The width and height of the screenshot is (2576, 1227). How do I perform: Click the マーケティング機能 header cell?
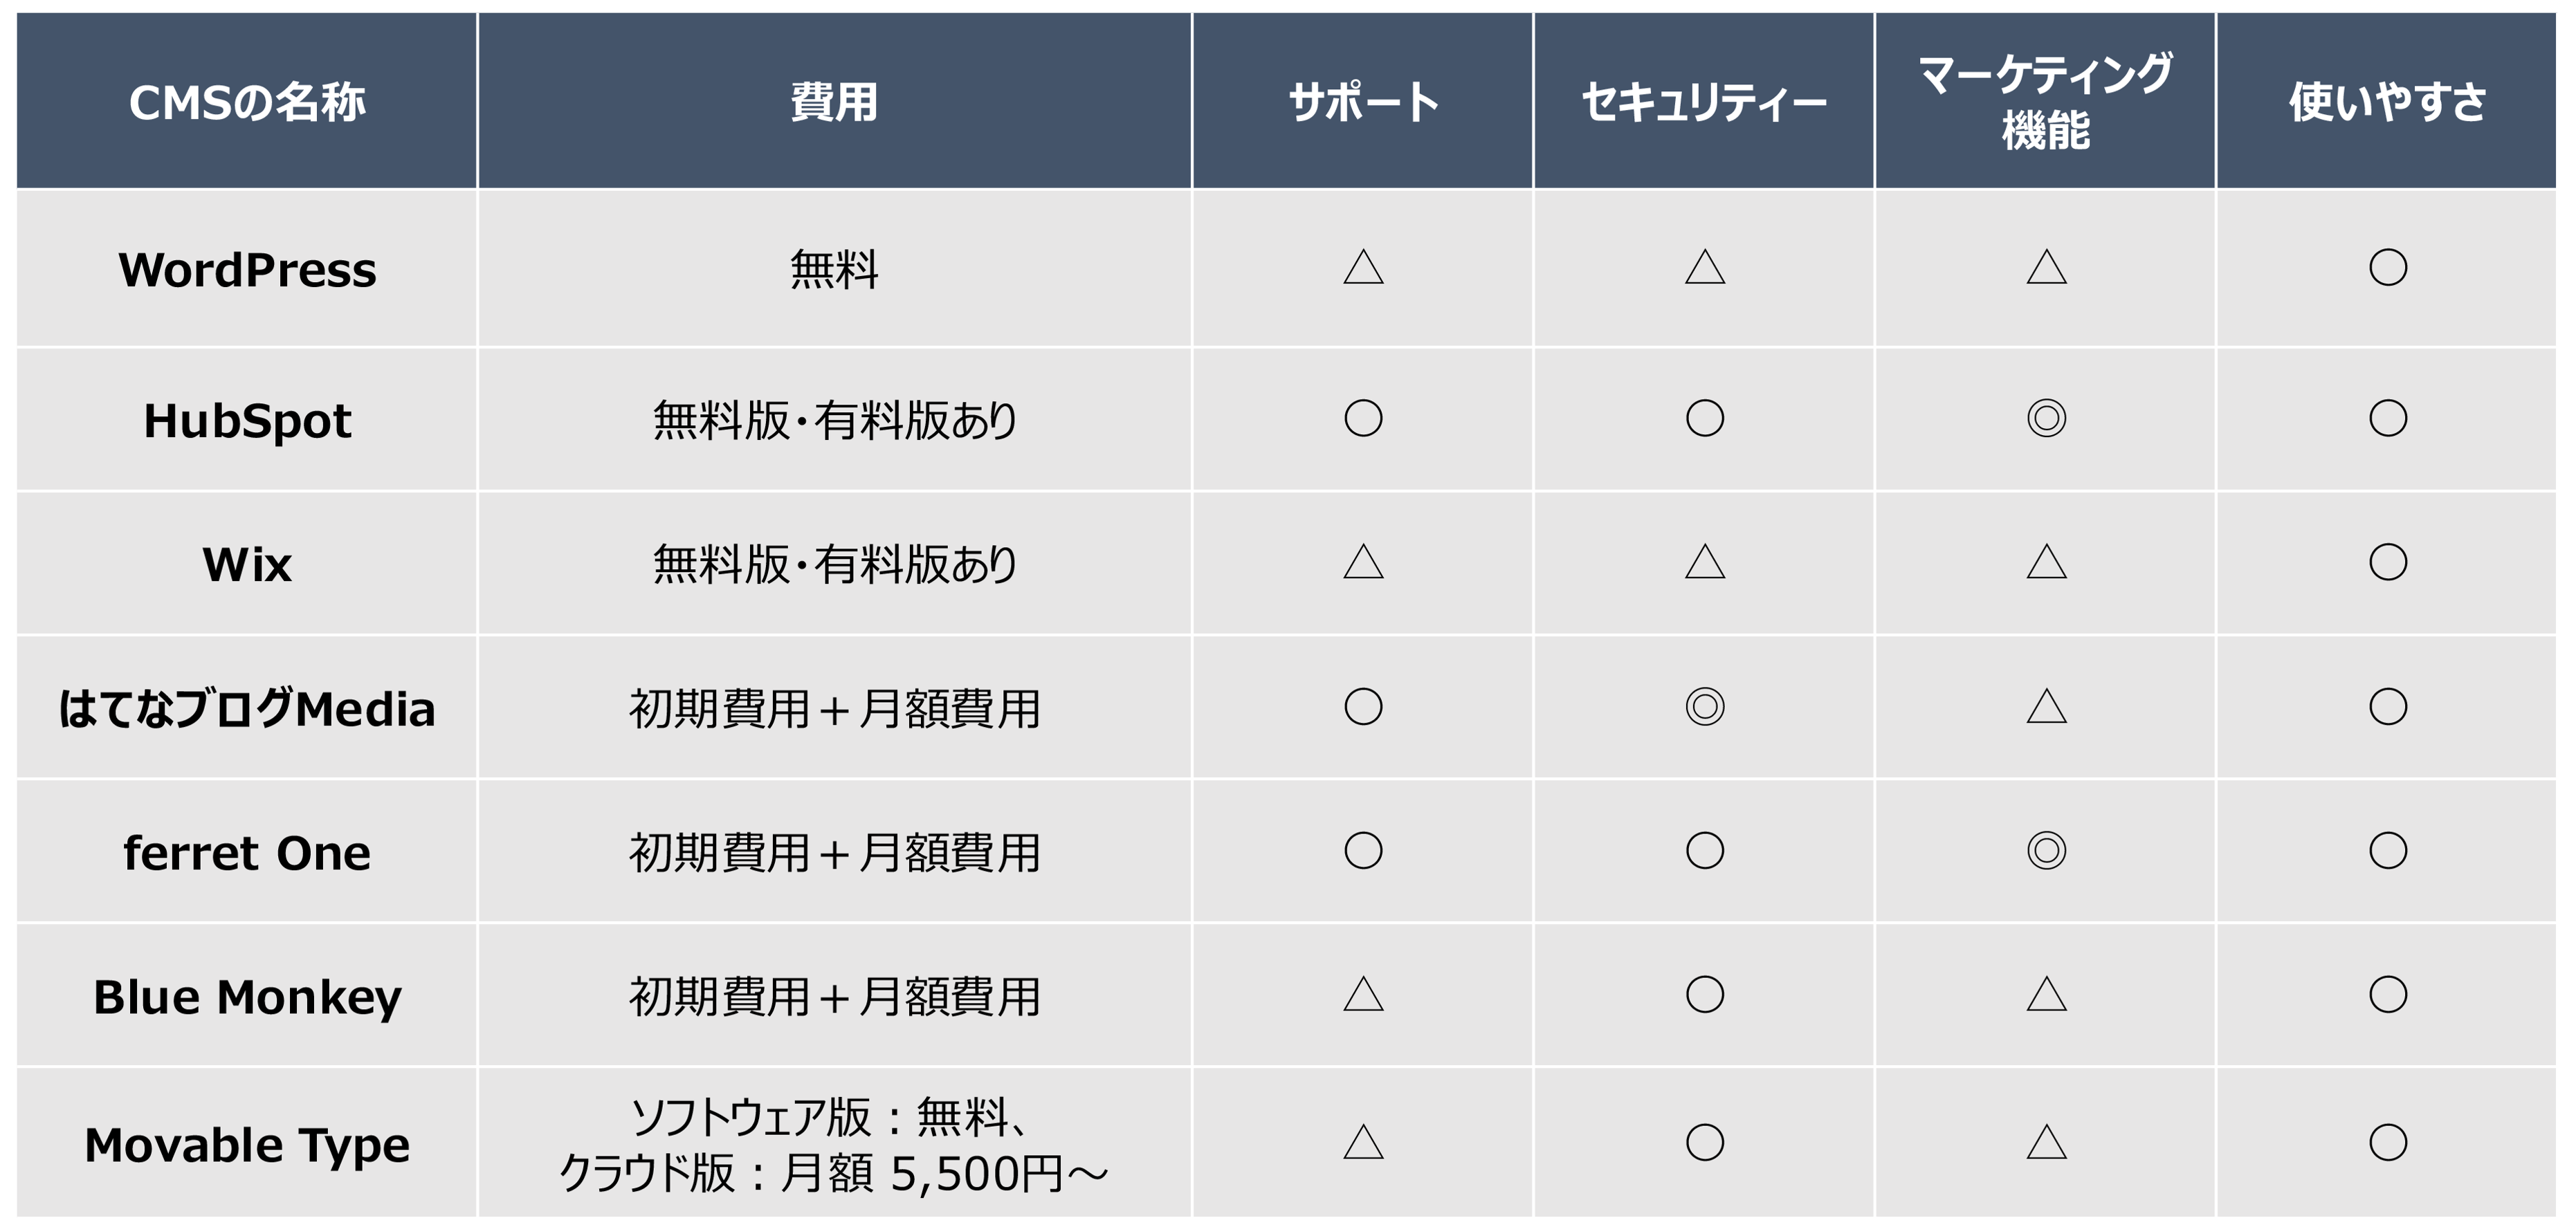tap(2045, 101)
